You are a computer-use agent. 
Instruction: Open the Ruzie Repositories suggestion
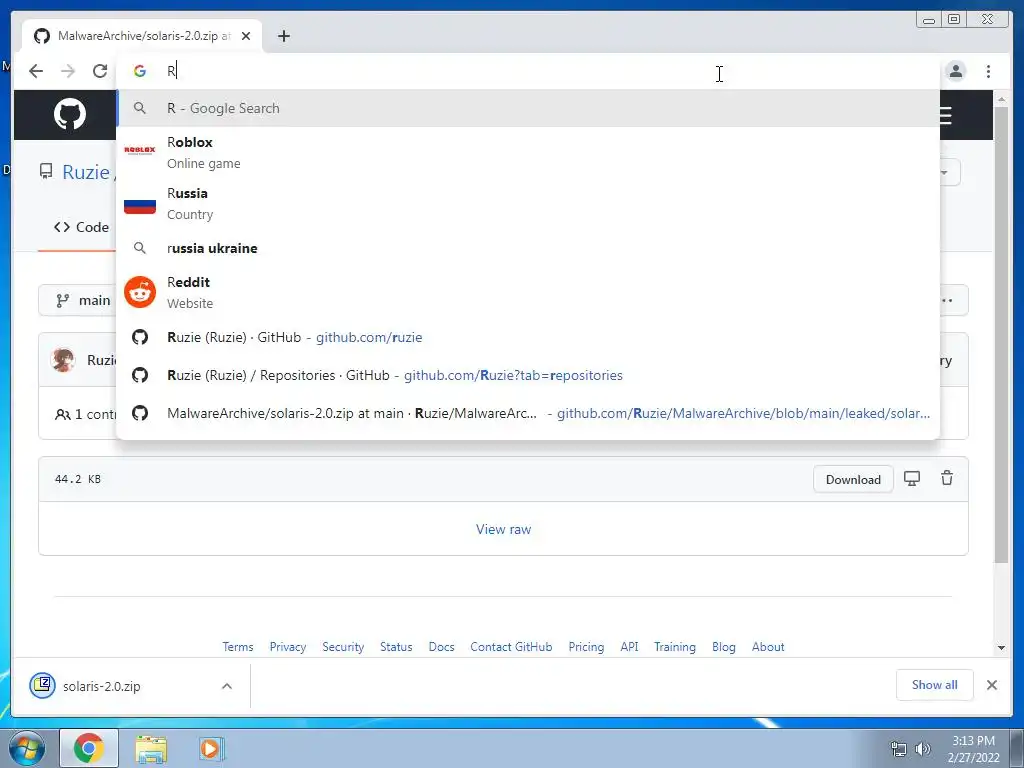528,375
